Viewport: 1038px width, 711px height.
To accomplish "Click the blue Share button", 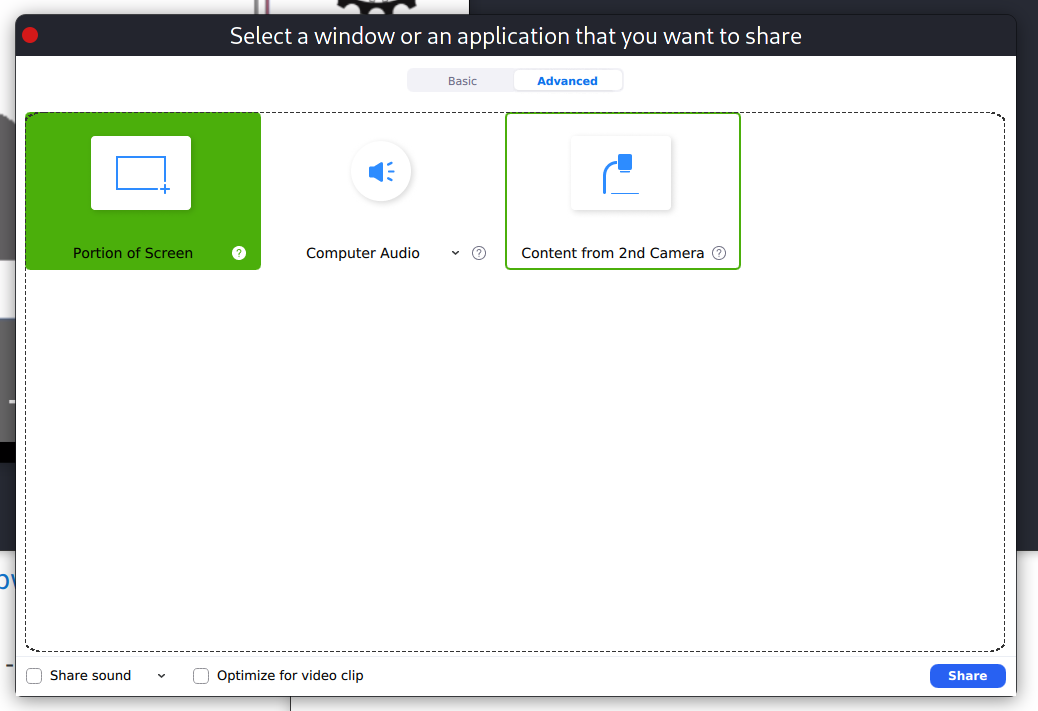I will click(x=967, y=675).
